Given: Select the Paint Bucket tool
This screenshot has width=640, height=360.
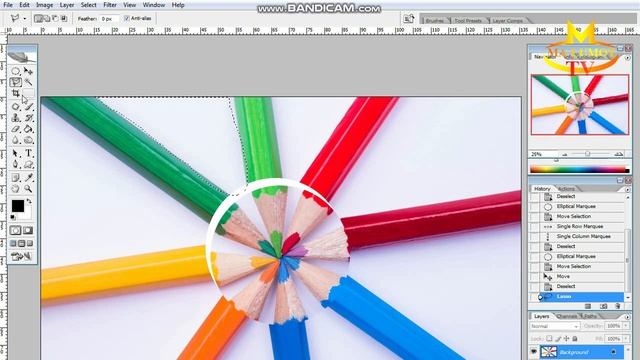Looking at the screenshot, I should [28, 129].
